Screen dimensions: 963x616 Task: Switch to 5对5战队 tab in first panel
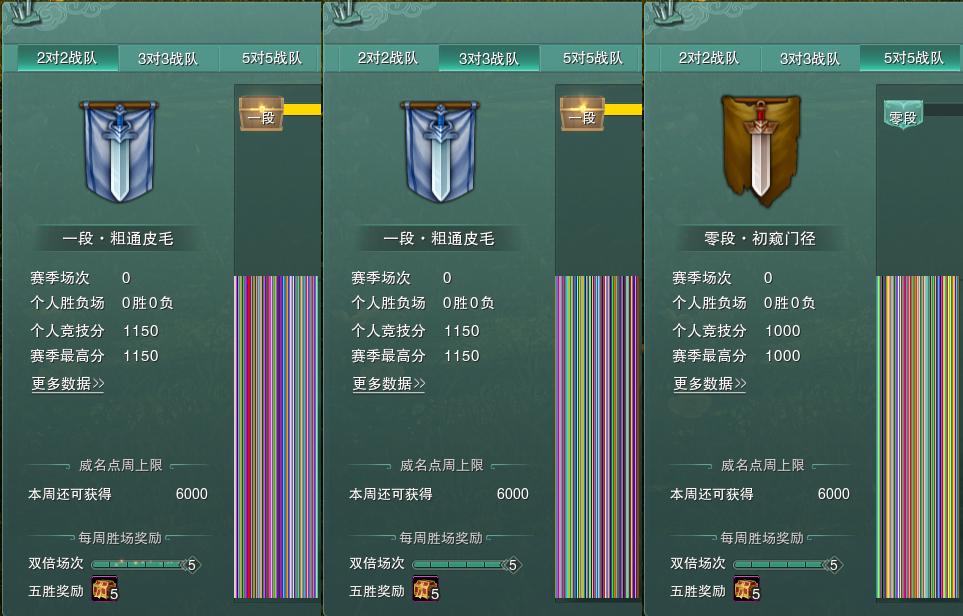[271, 58]
